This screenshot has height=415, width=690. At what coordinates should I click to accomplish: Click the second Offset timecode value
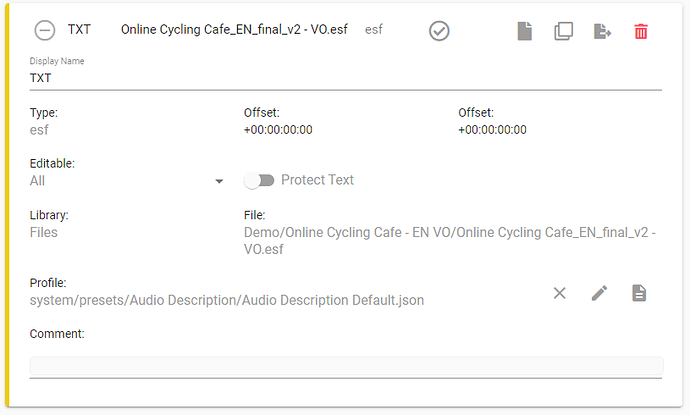coord(492,130)
